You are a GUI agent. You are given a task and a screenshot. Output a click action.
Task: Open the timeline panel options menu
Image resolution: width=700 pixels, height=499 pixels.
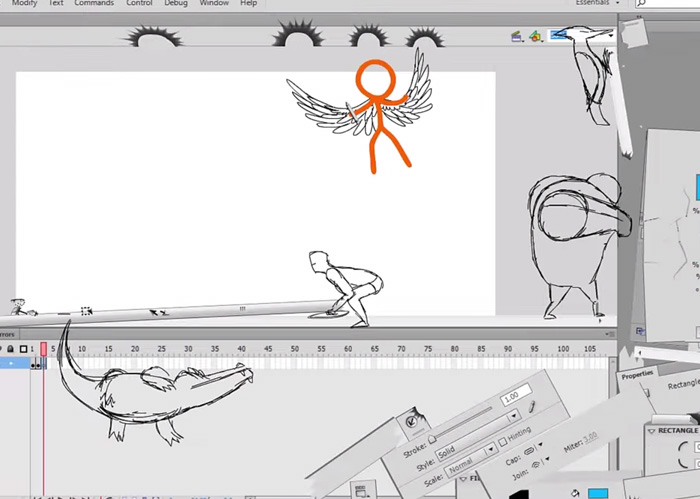point(610,334)
